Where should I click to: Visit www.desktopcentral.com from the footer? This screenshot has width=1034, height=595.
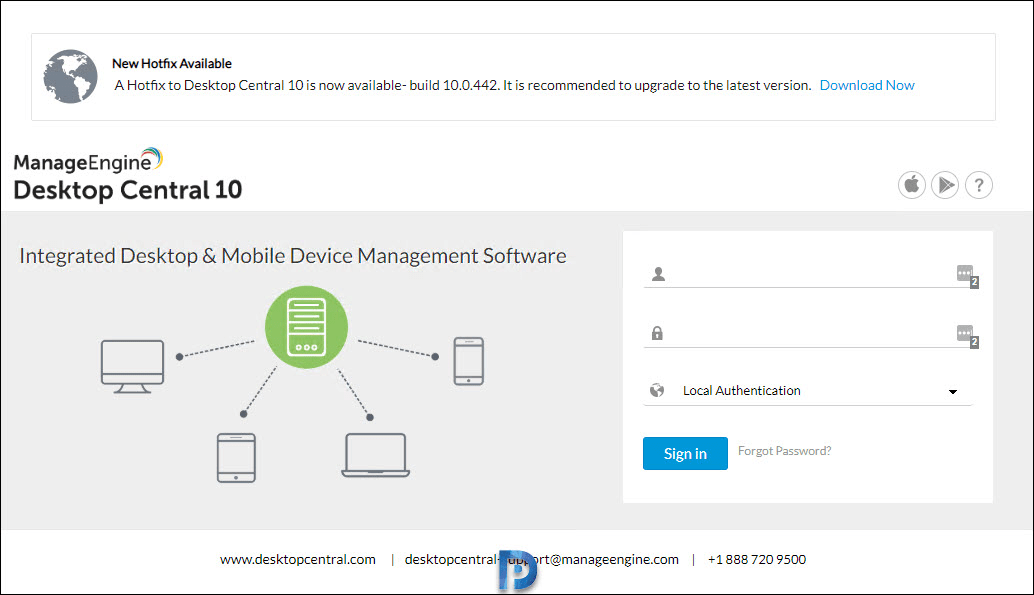point(297,559)
